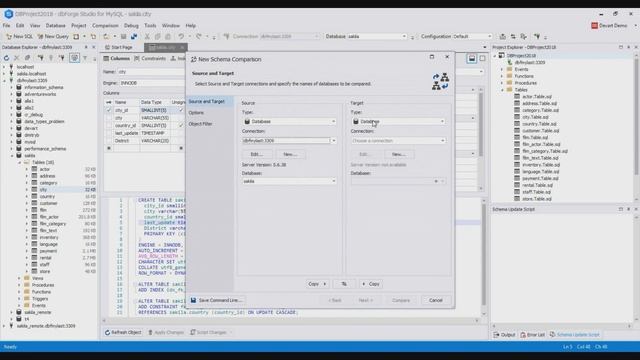Click the Save icon in the main toolbar
640x360 pixels.
[123, 36]
